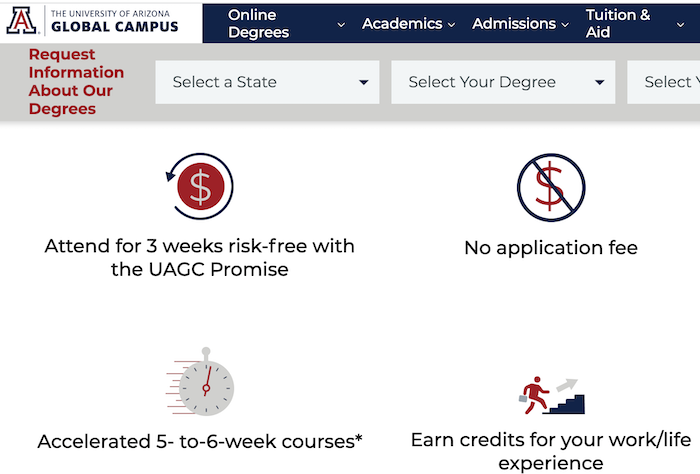
Task: Expand the Select Your Degree dropdown
Action: 503,82
